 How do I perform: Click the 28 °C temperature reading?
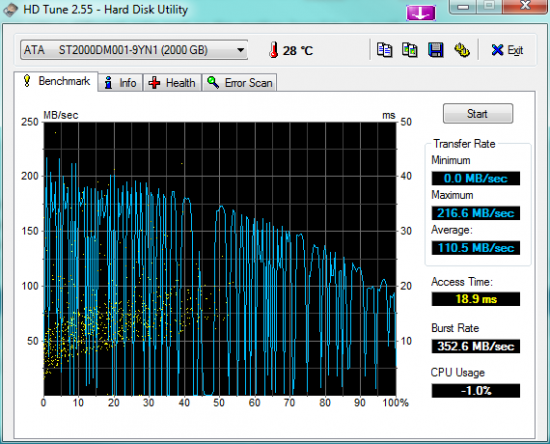click(297, 51)
